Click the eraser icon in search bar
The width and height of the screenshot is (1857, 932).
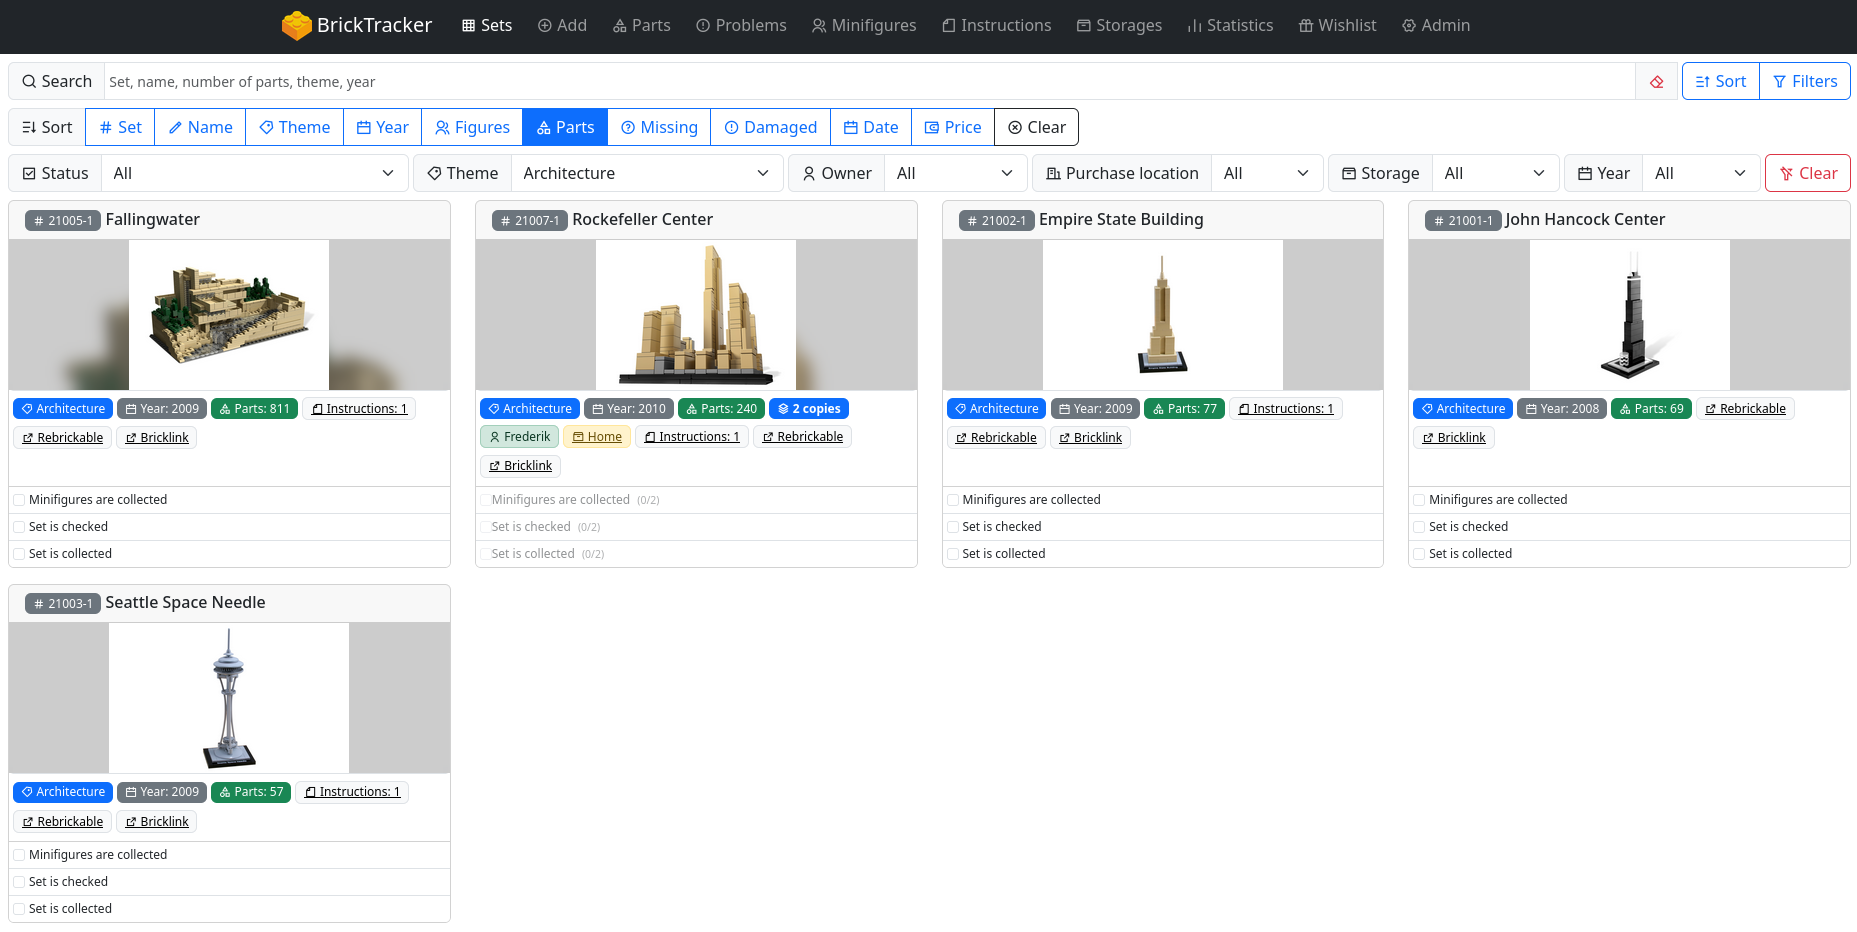pos(1657,82)
